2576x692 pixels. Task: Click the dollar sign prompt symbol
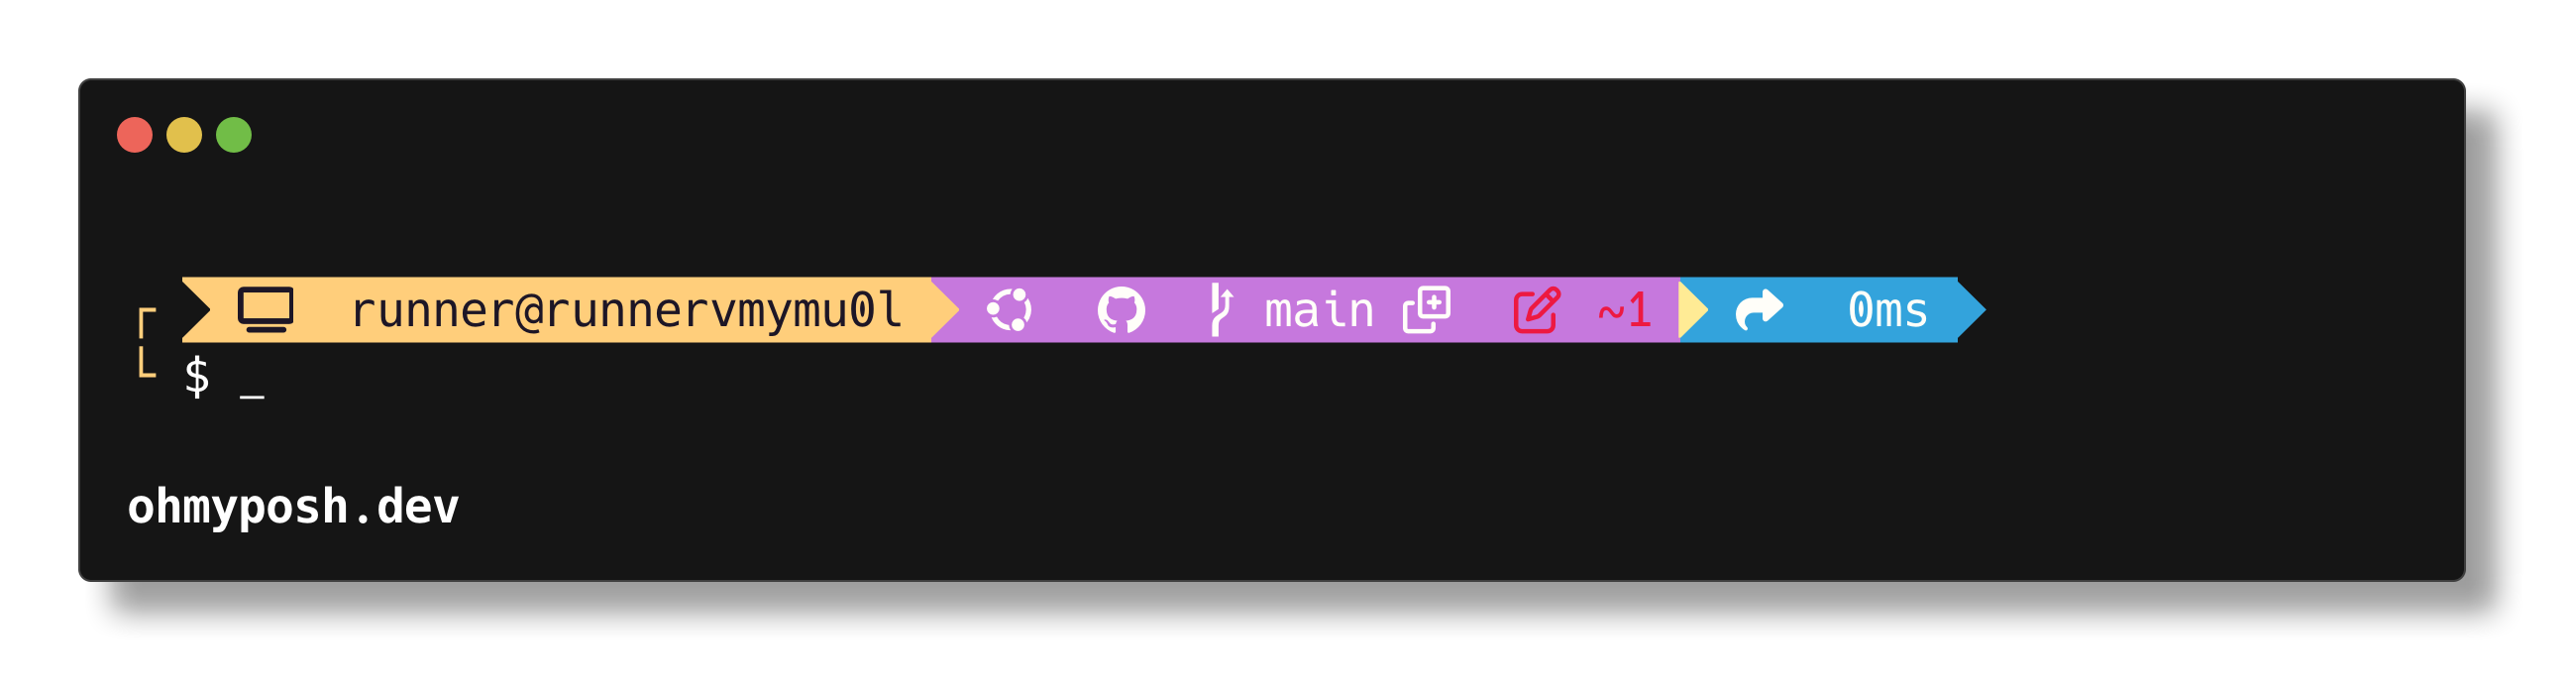click(197, 378)
